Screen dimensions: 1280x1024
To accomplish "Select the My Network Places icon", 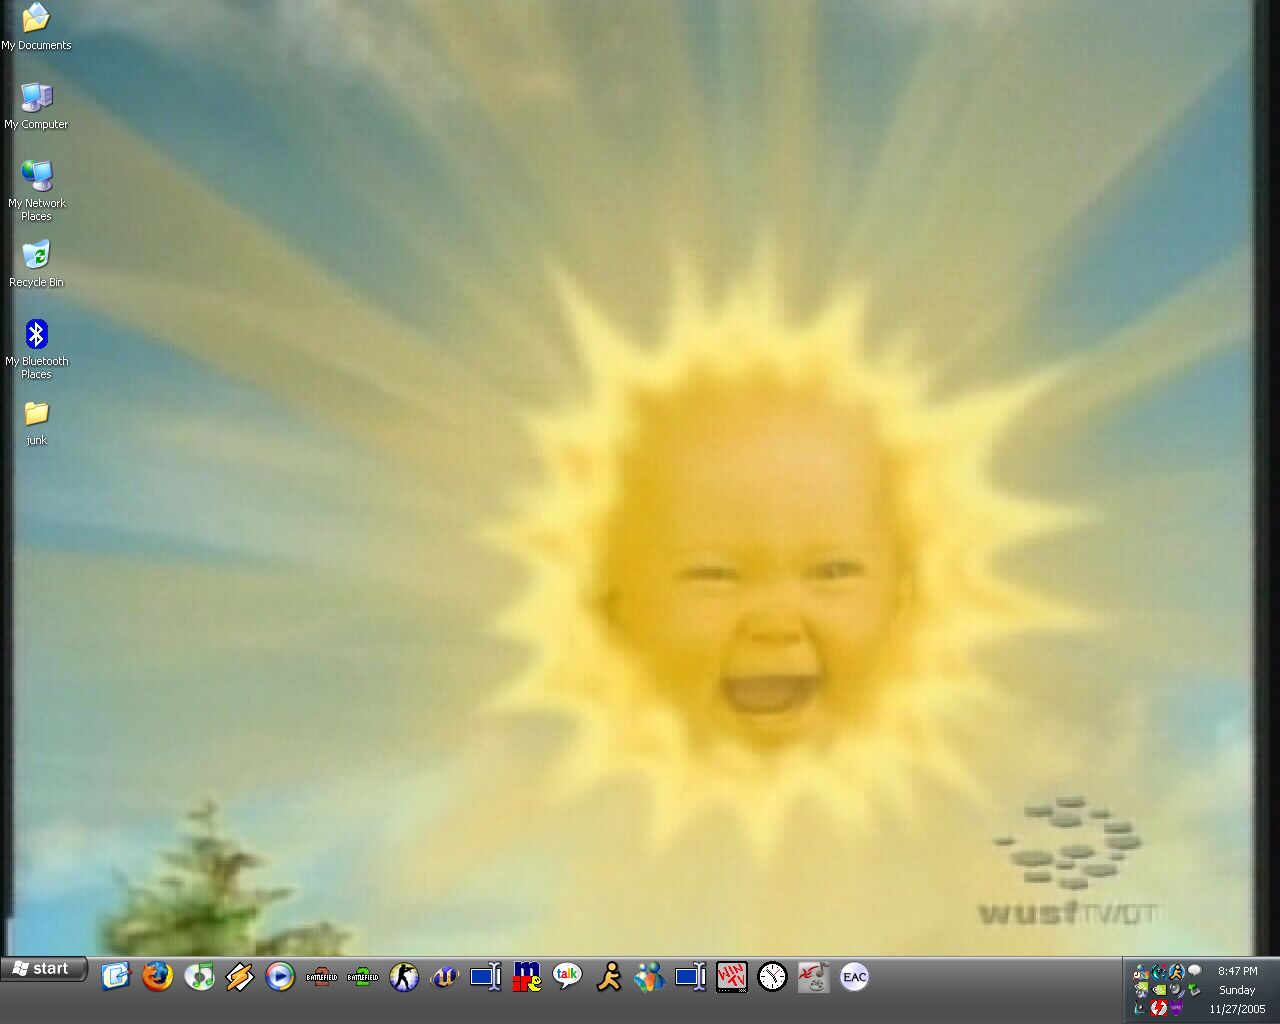I will 36,192.
